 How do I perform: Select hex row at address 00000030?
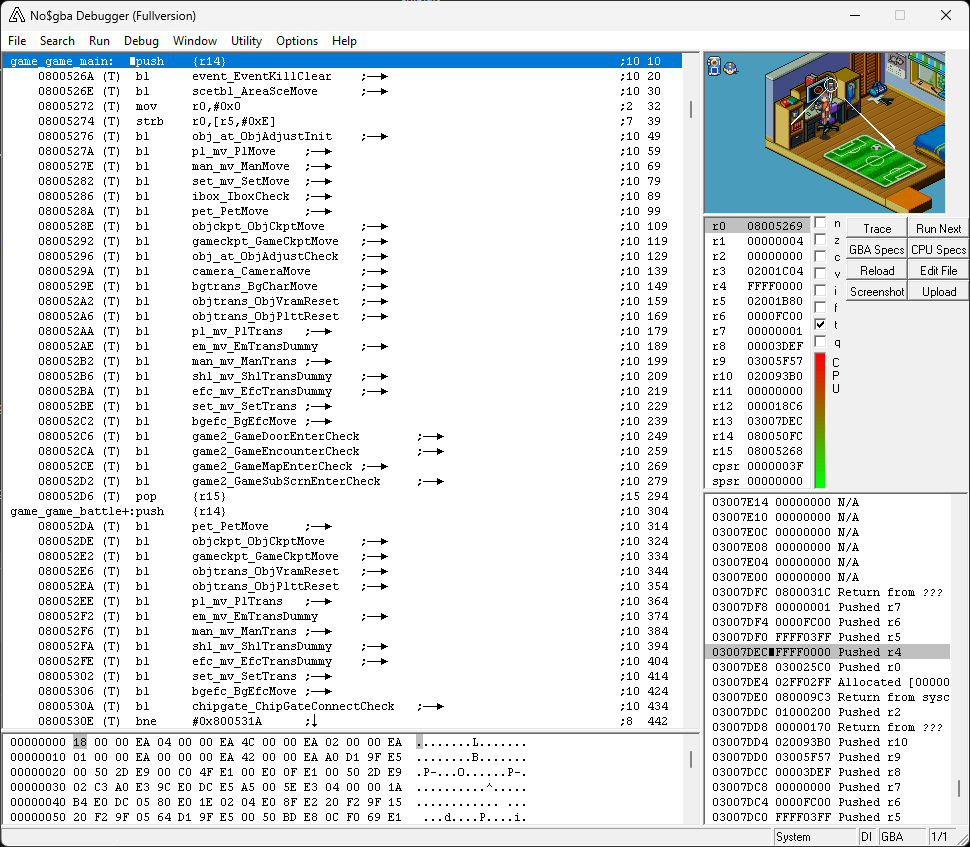click(268, 787)
